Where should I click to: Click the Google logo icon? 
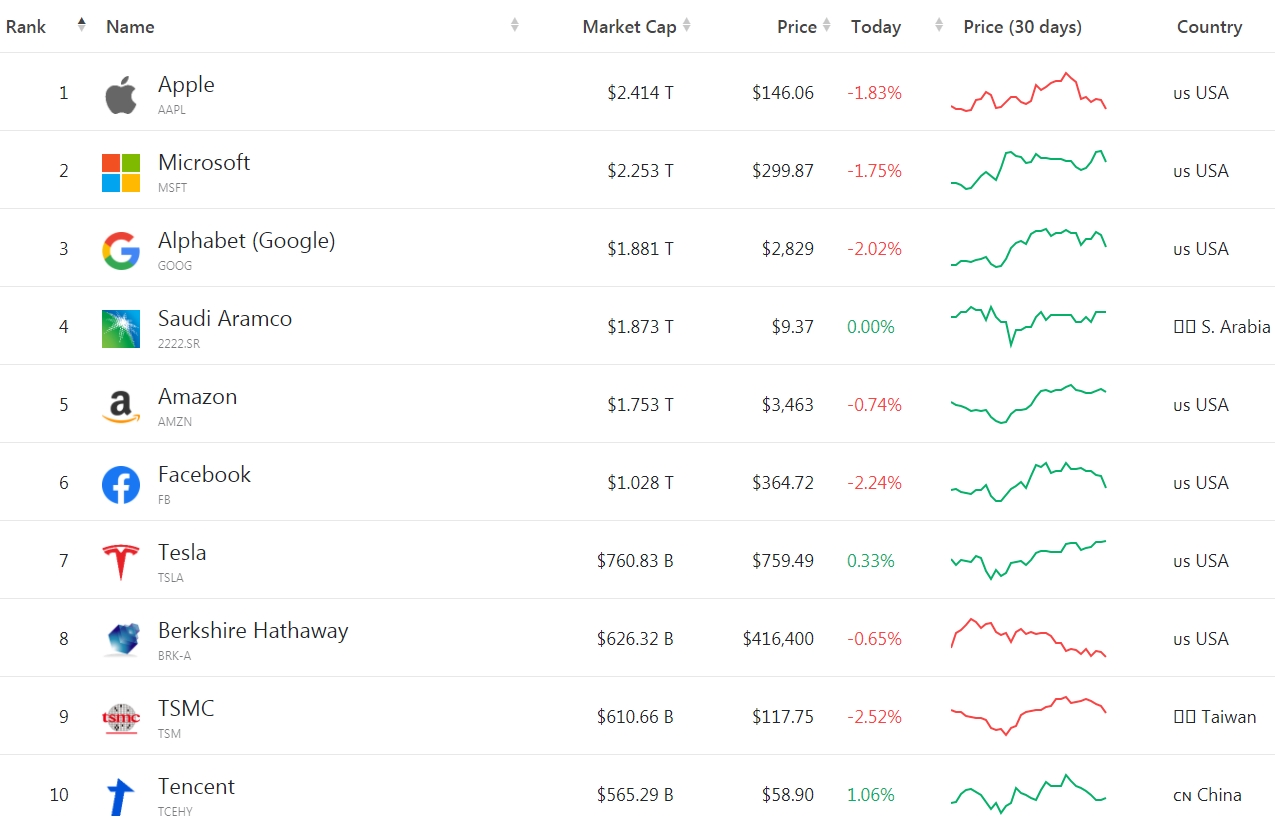click(x=121, y=251)
